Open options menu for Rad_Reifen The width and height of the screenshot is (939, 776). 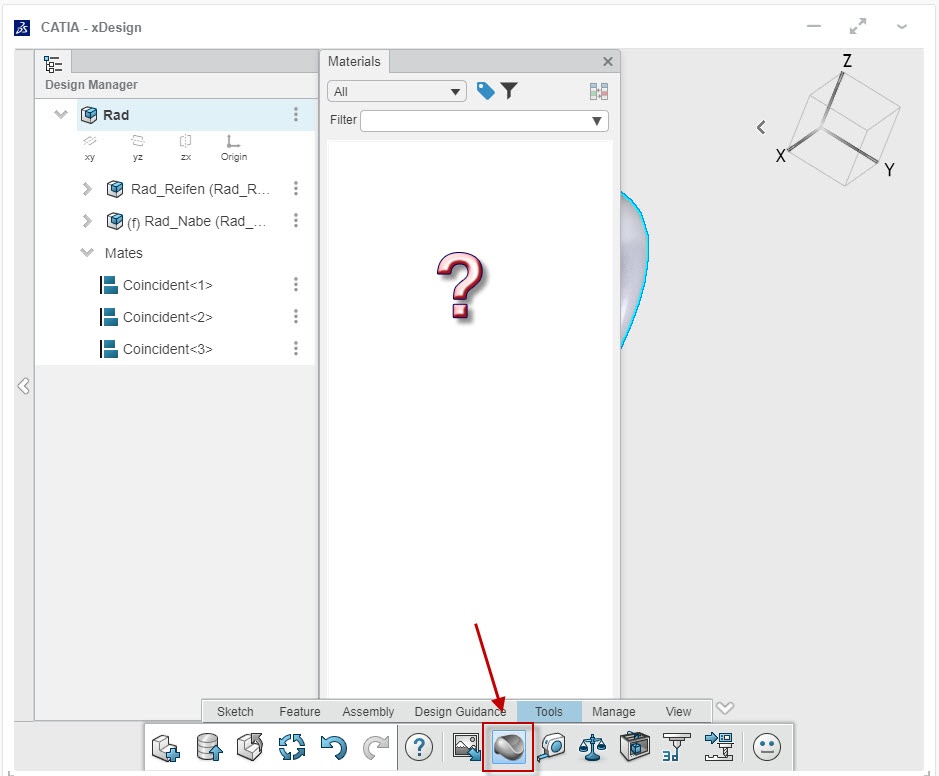[296, 189]
